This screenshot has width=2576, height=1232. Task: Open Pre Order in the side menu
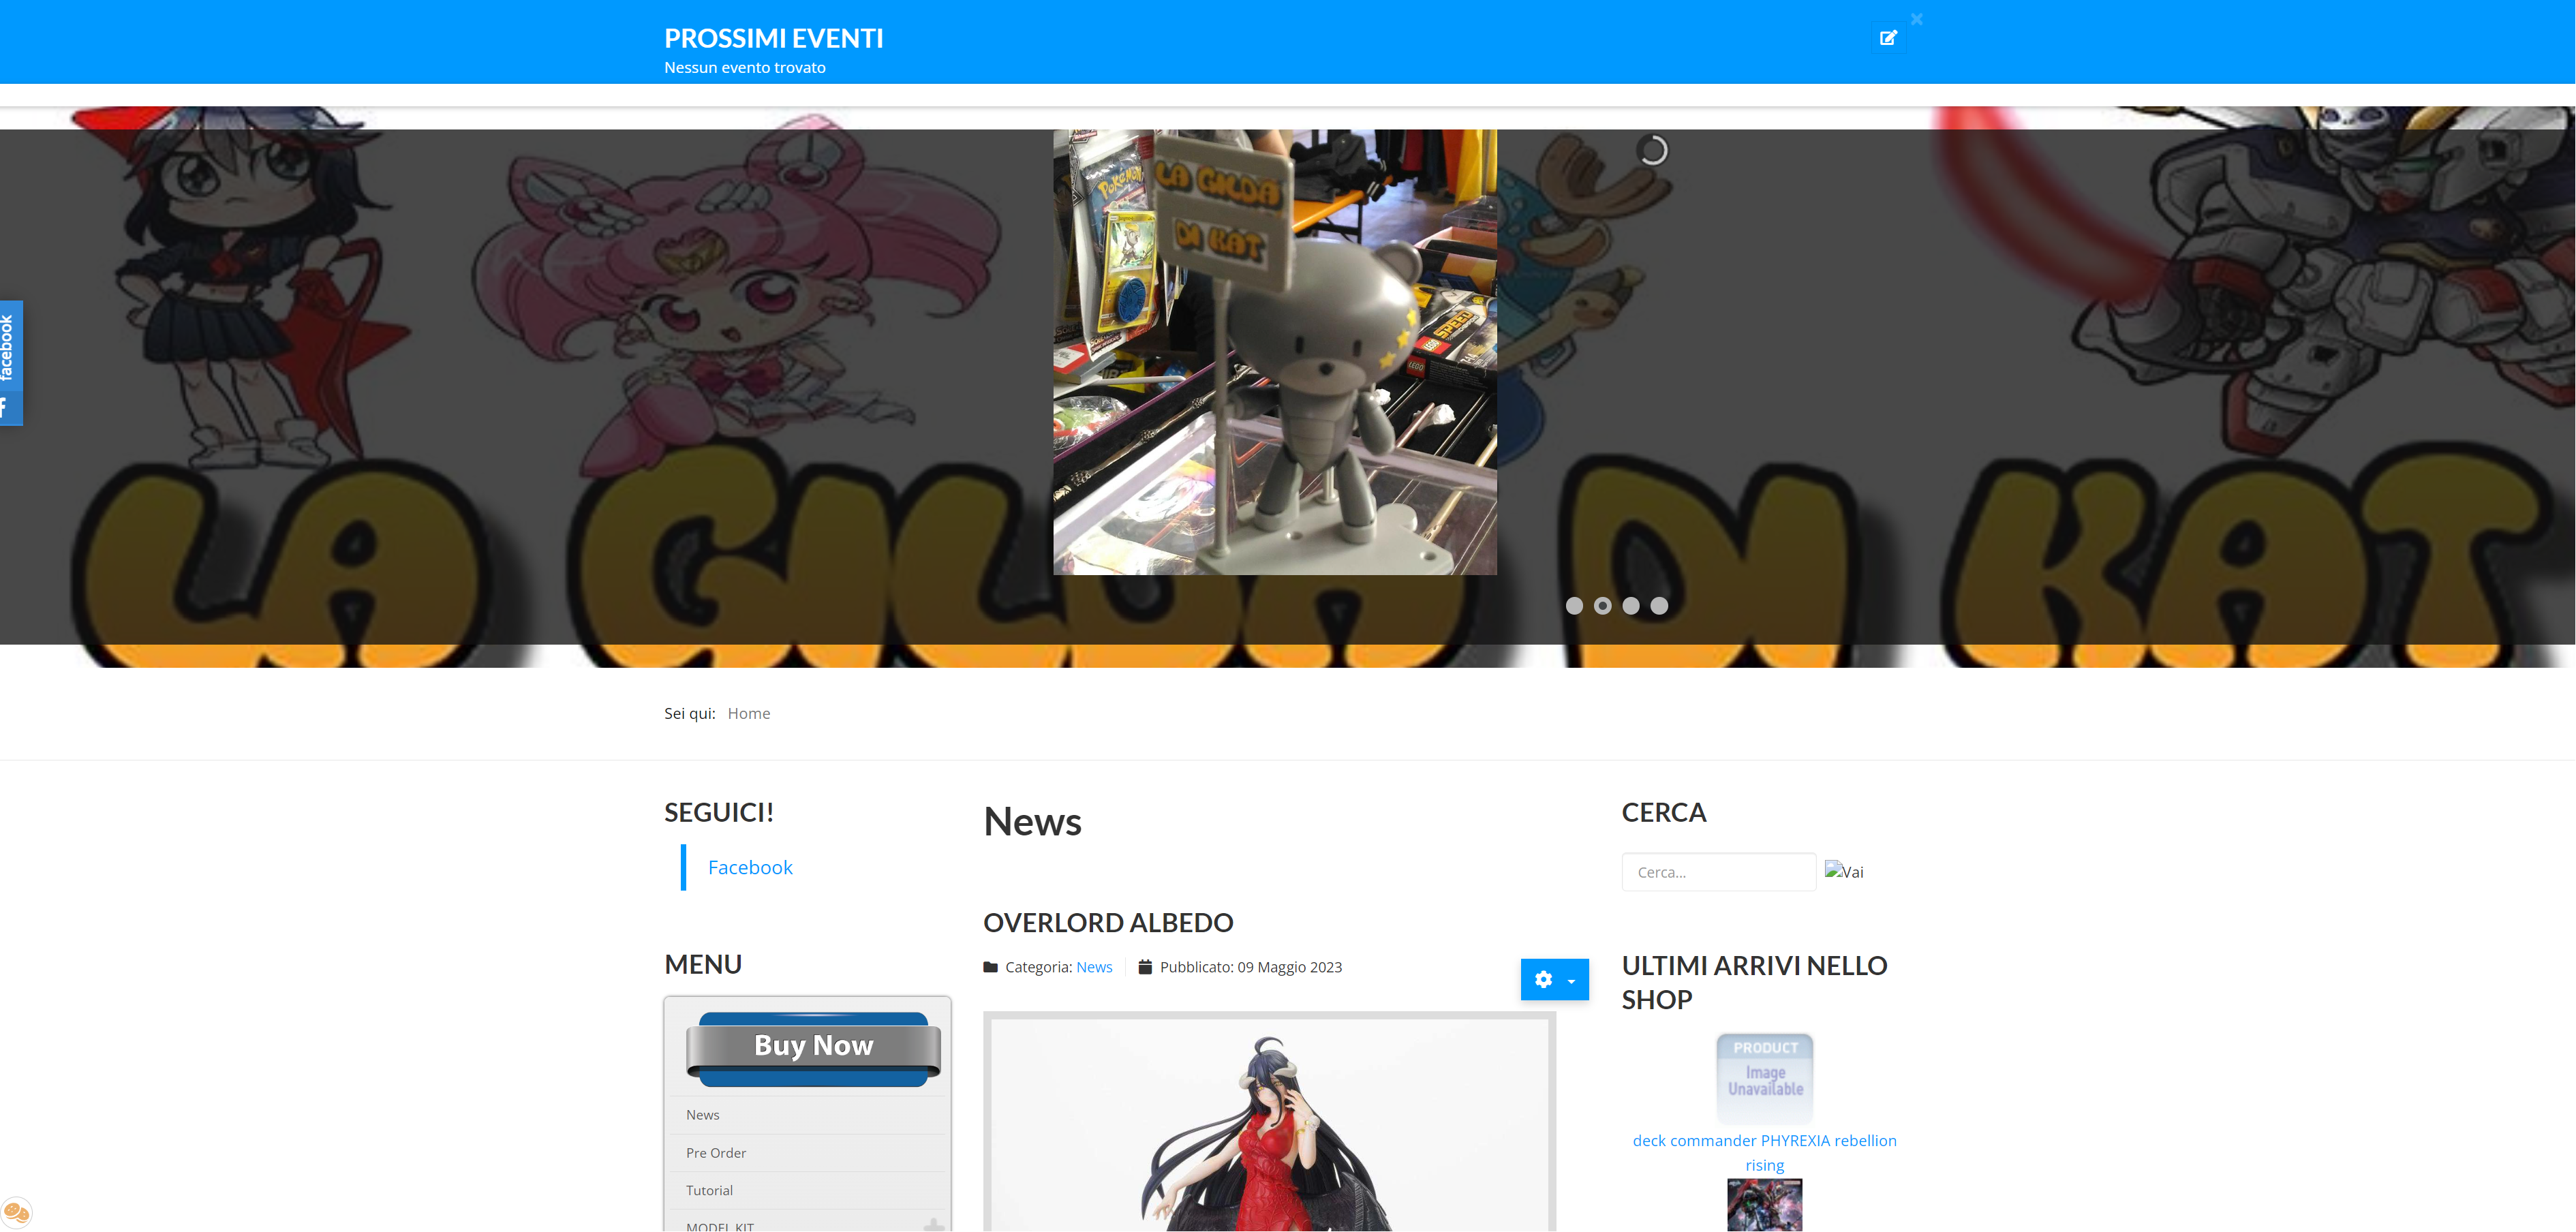[x=716, y=1153]
